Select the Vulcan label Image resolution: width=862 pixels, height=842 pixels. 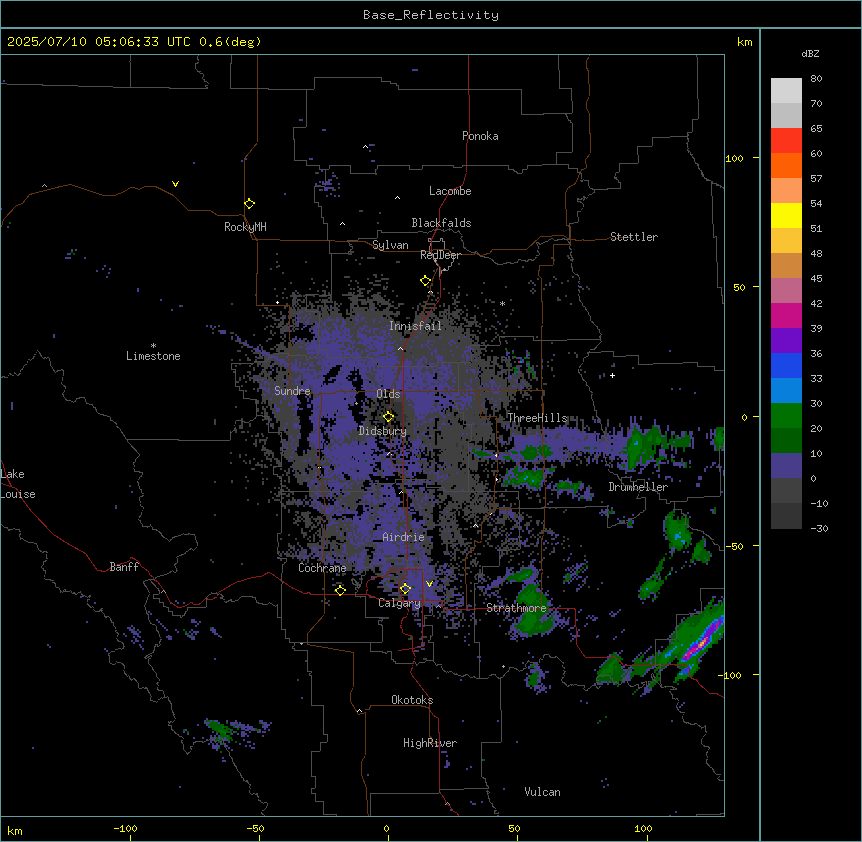[542, 792]
